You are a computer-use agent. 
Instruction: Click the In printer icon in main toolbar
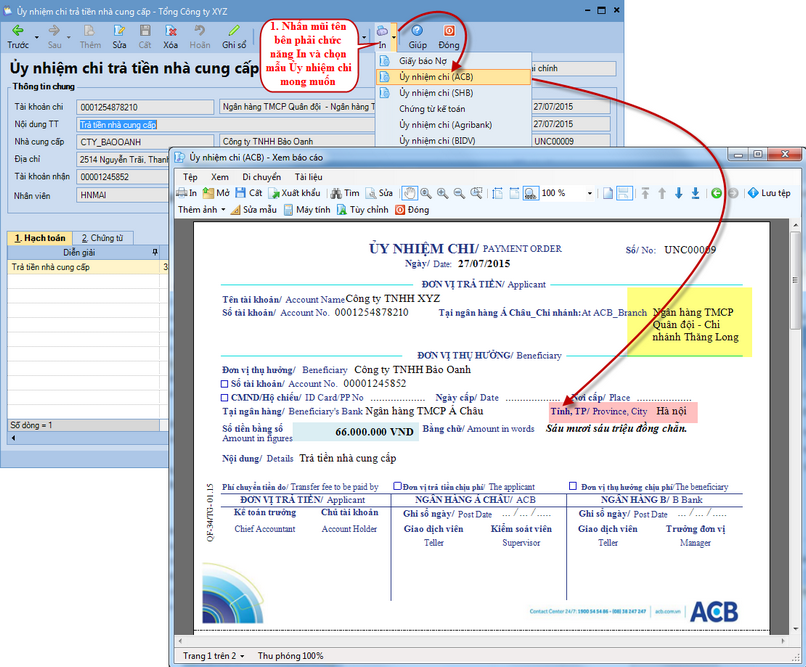coord(382,31)
